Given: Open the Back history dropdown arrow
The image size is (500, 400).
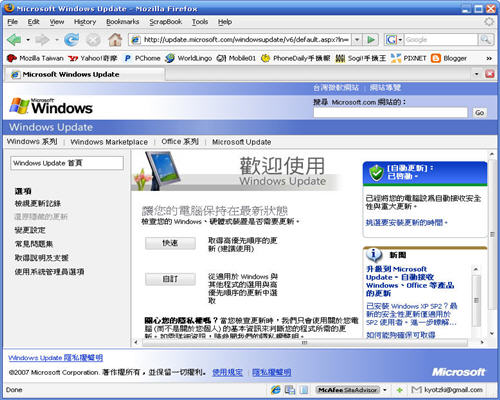Looking at the screenshot, I should (x=28, y=40).
